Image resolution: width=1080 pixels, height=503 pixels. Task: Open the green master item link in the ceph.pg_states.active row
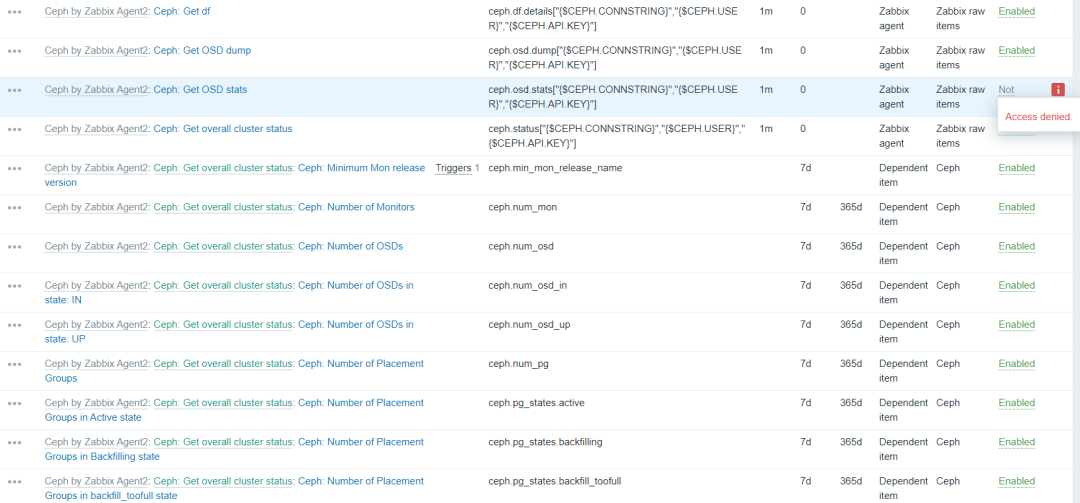[x=223, y=402]
